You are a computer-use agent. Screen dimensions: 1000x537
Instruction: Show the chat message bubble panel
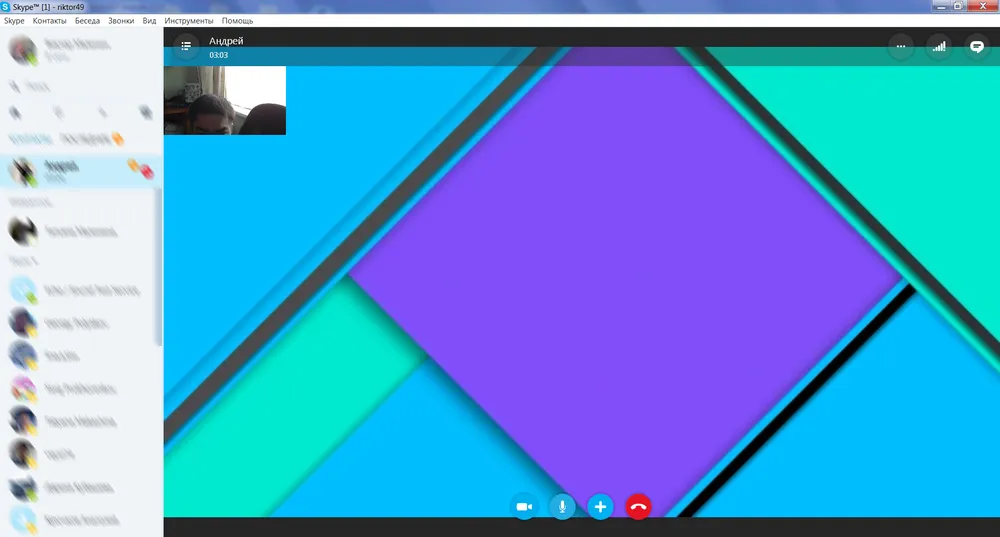click(x=976, y=47)
